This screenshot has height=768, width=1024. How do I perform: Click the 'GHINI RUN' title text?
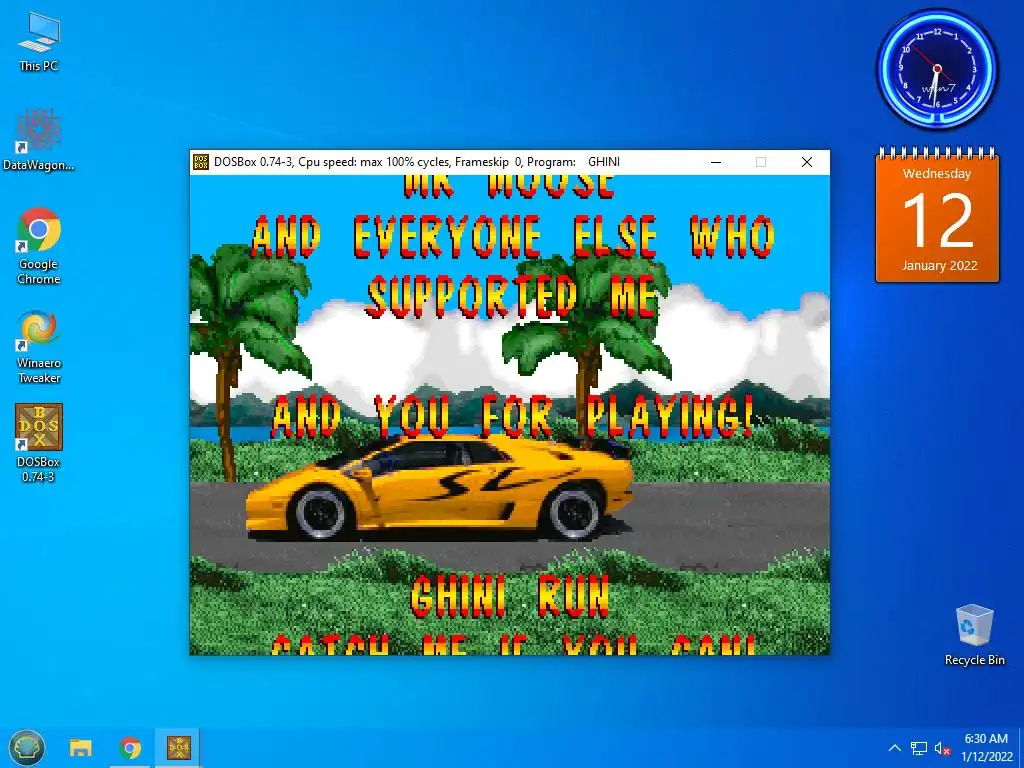(x=510, y=596)
